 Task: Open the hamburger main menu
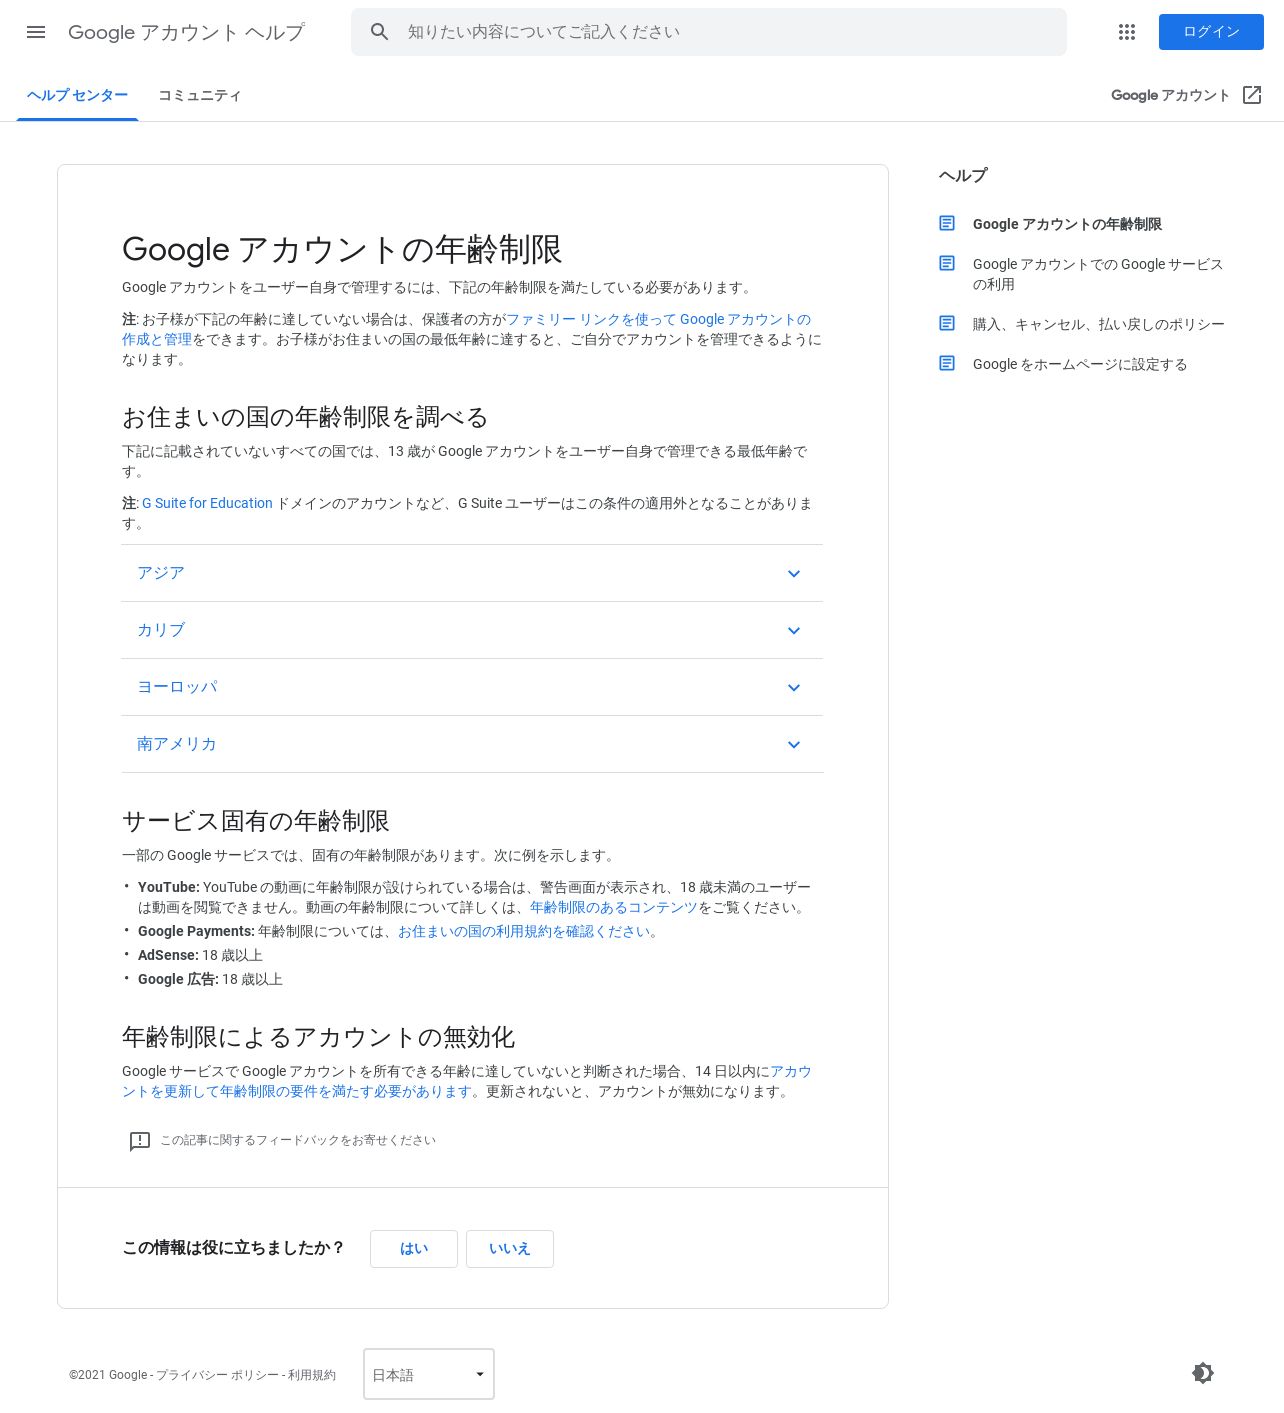pos(36,32)
